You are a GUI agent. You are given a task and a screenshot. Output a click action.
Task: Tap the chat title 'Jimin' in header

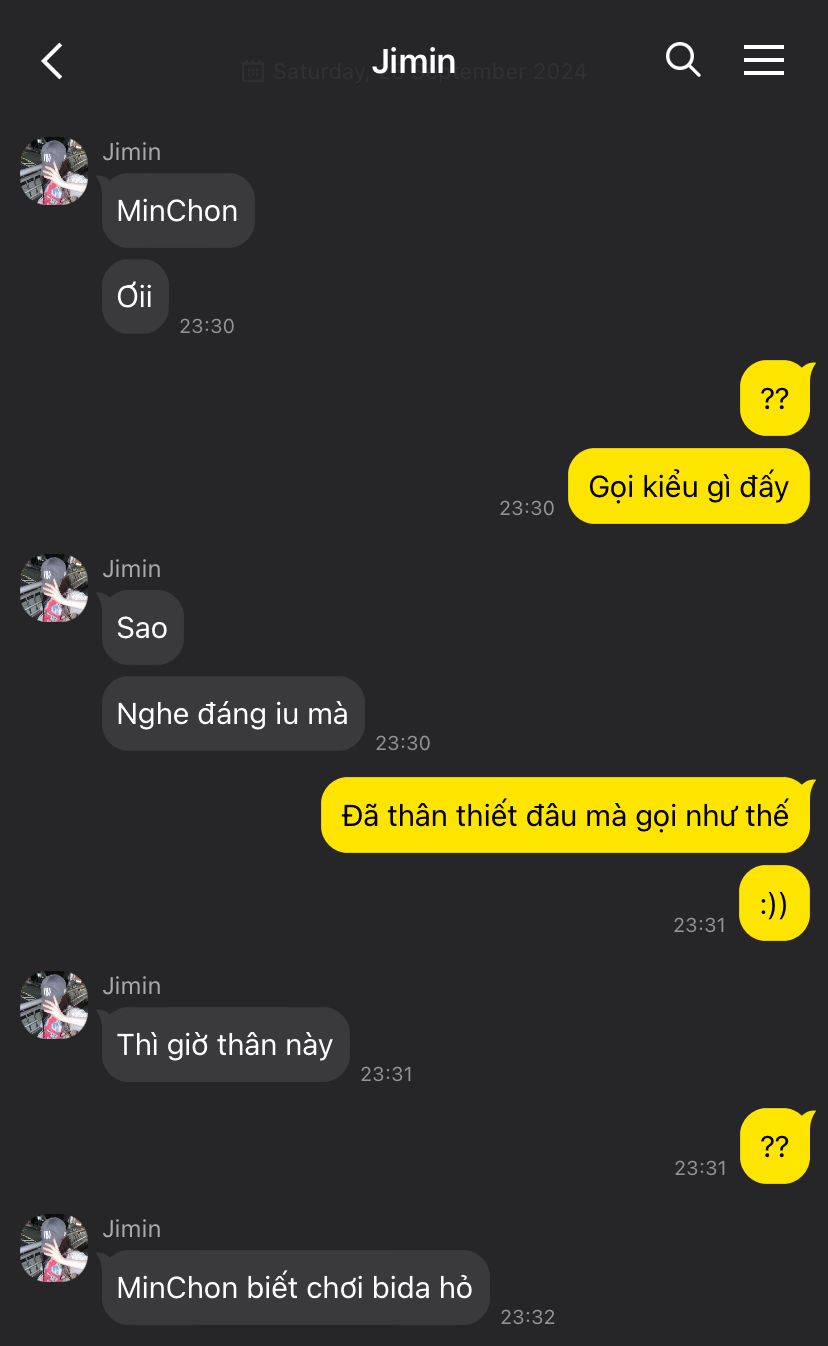(x=414, y=61)
